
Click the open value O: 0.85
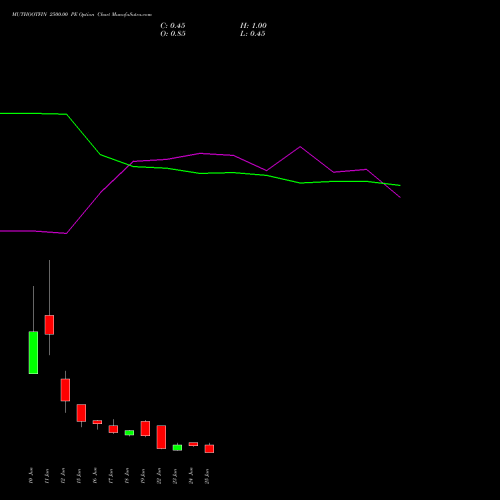pyautogui.click(x=173, y=34)
